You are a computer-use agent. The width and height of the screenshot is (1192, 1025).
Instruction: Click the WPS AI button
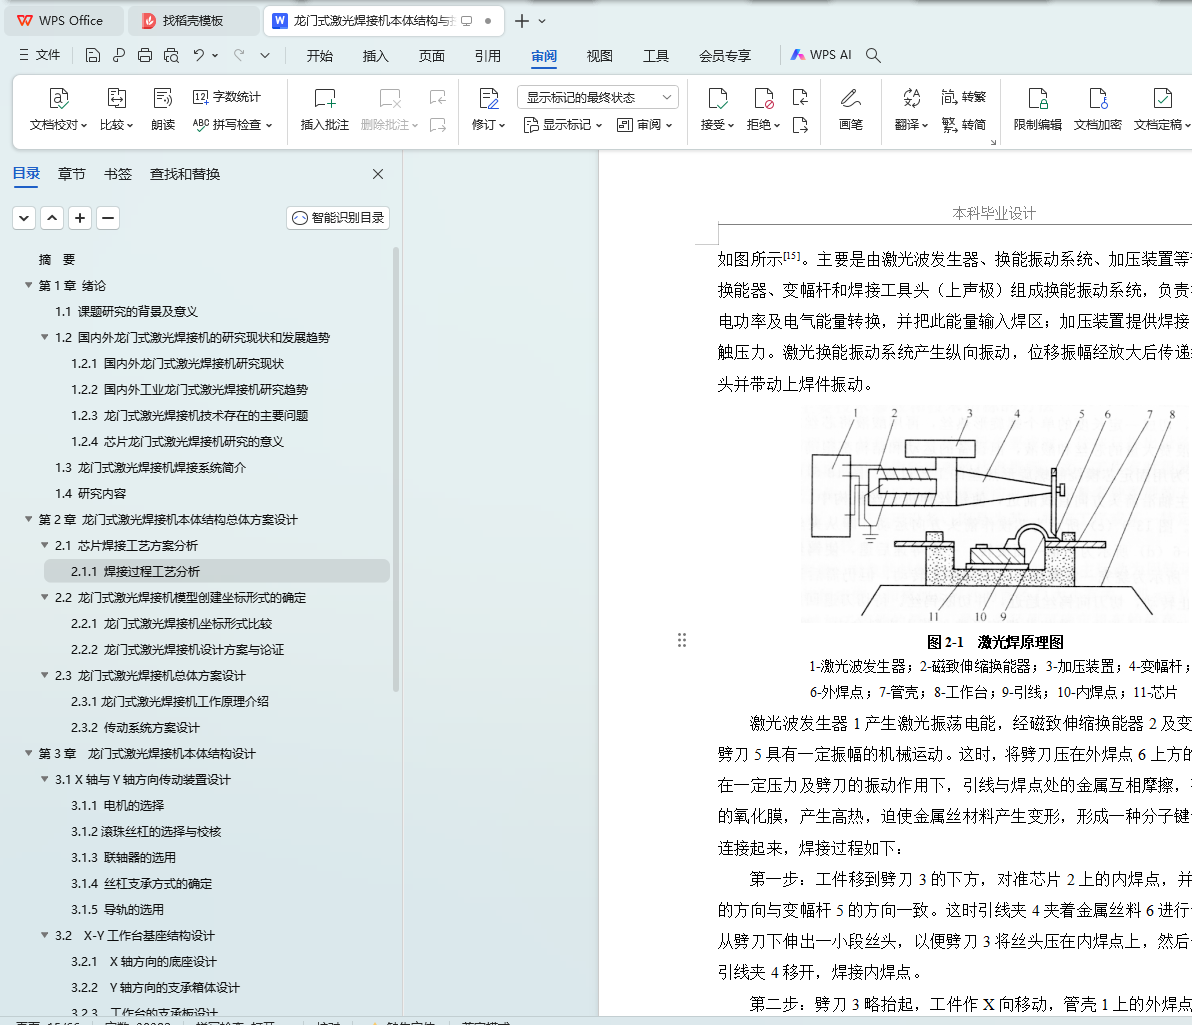[821, 55]
